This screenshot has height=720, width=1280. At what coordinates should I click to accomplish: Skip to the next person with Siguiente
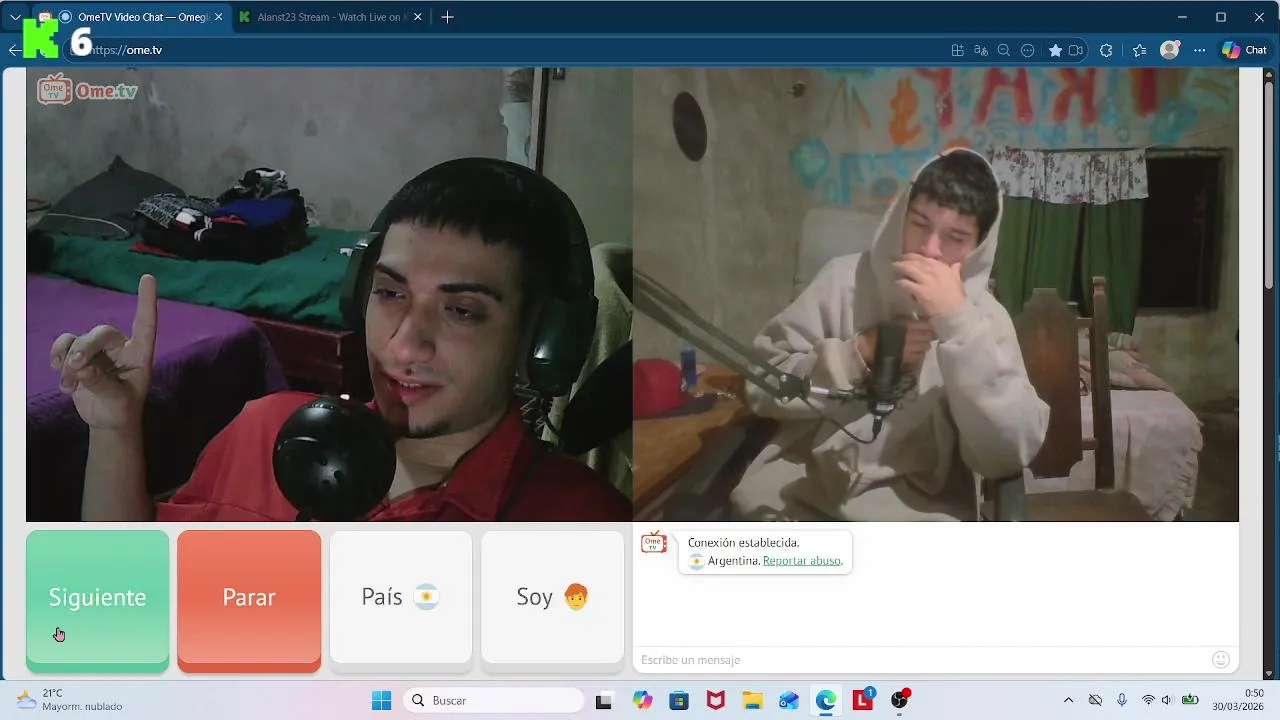(x=97, y=597)
